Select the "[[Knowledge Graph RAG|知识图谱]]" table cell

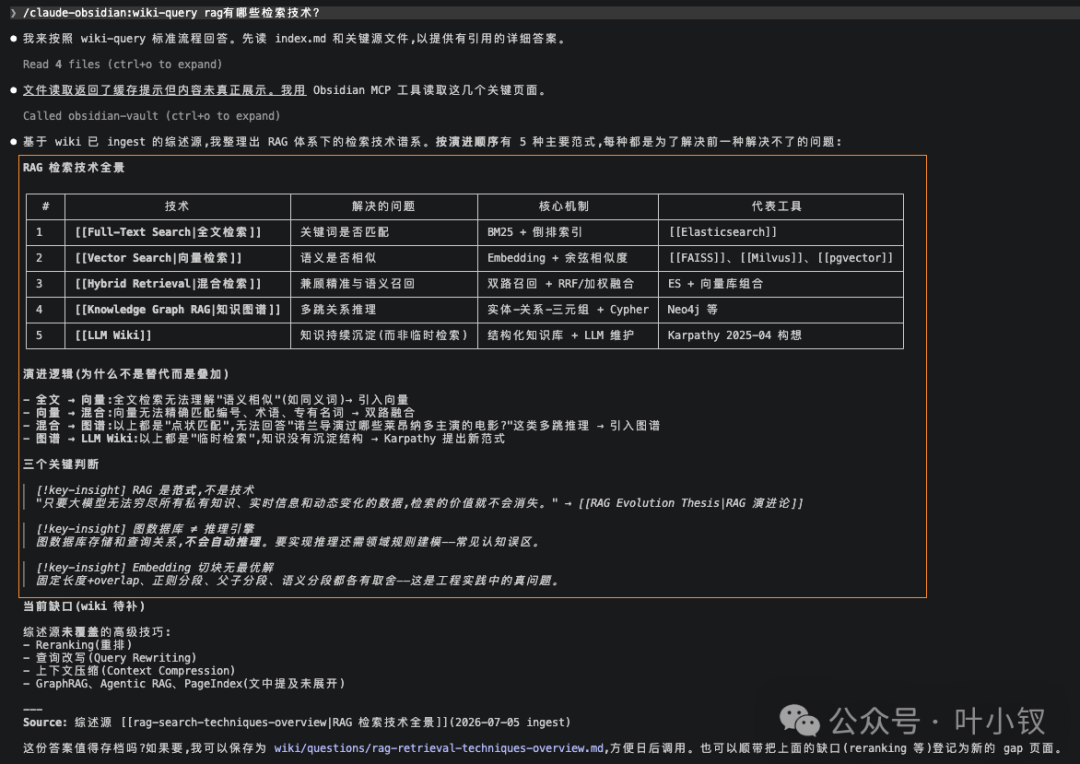tap(178, 309)
